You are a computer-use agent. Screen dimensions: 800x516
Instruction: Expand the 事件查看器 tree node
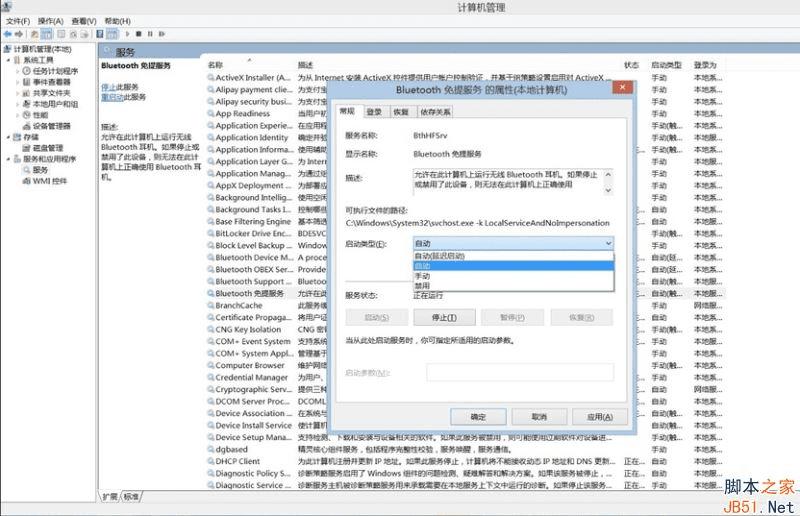[x=18, y=82]
